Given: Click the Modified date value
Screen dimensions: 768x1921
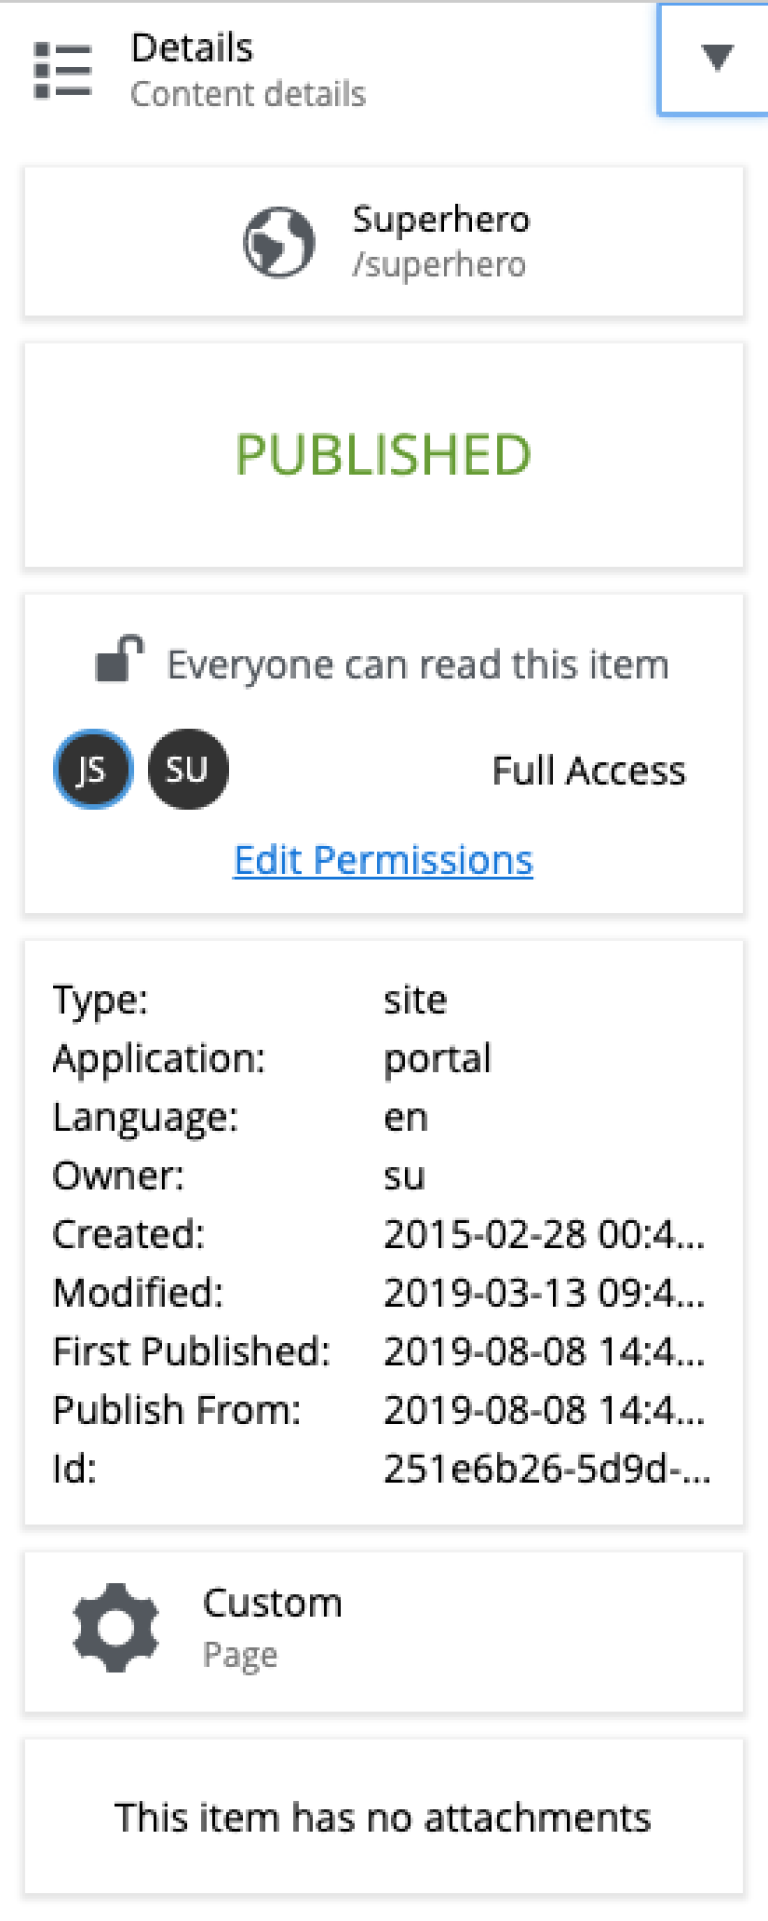Looking at the screenshot, I should click(x=544, y=1293).
